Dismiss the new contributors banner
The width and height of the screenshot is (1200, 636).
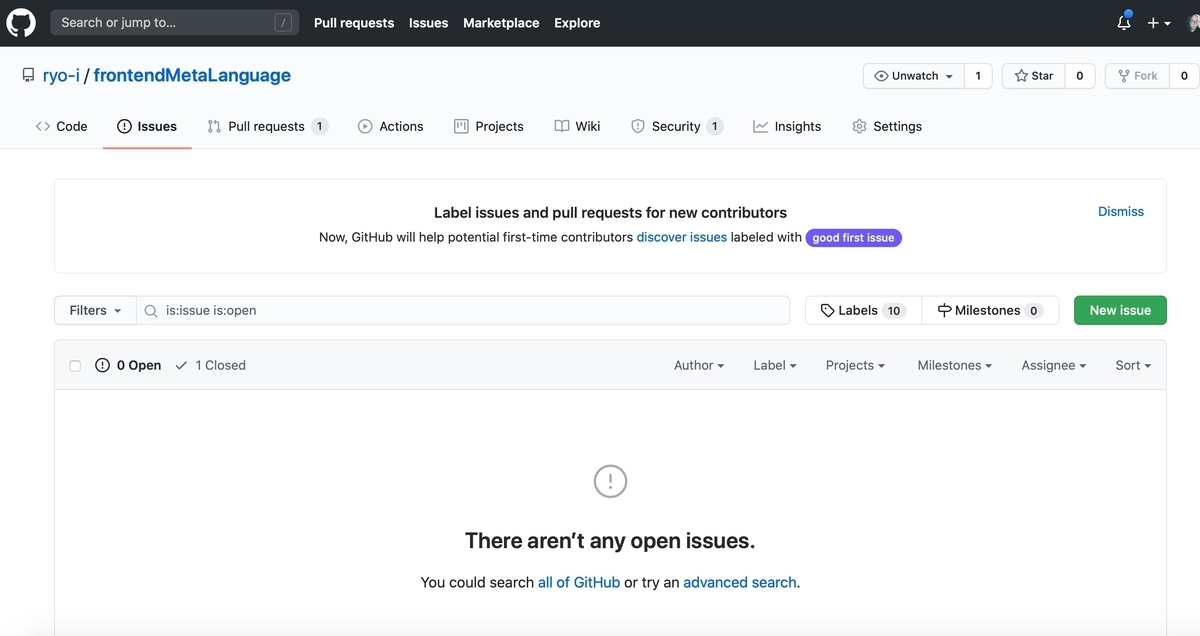coord(1120,211)
